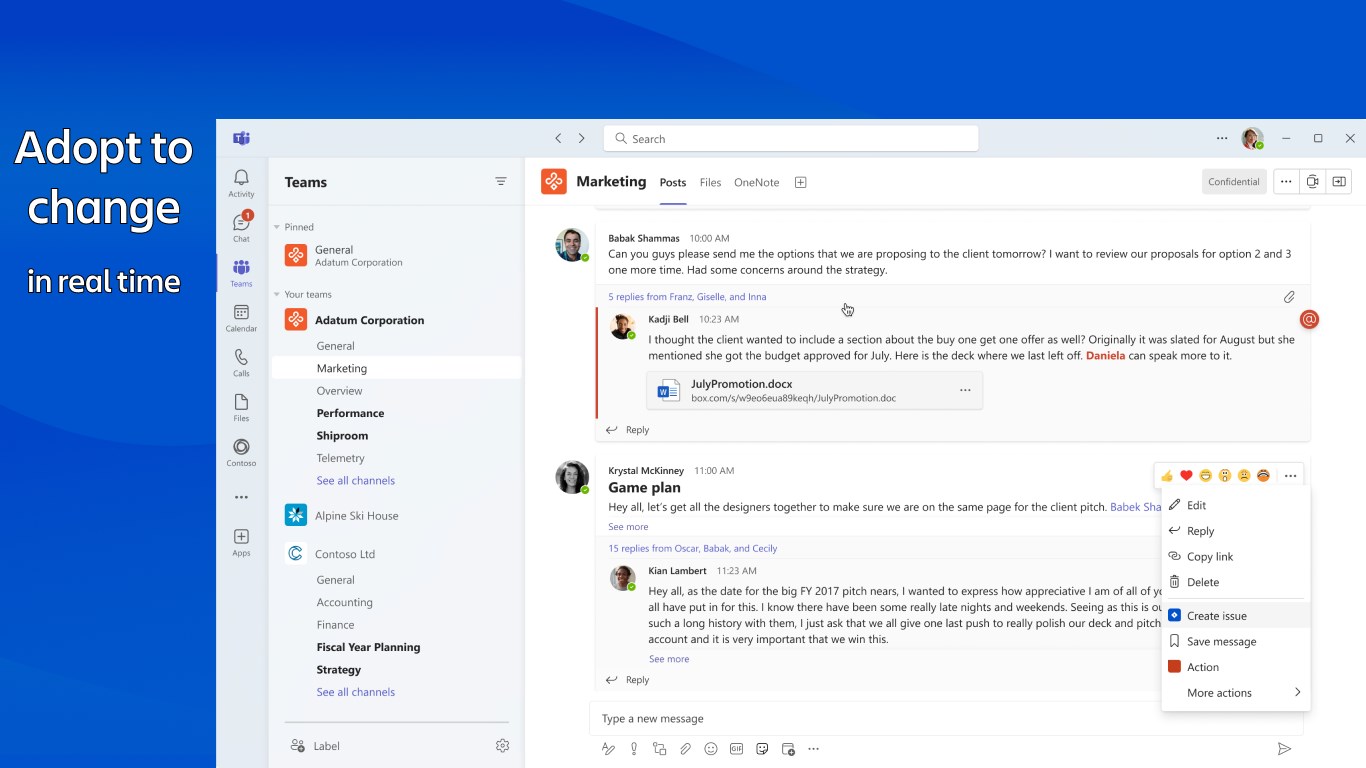The height and width of the screenshot is (768, 1366).
Task: Open the sticker picker in the compose toolbar
Action: [x=762, y=749]
